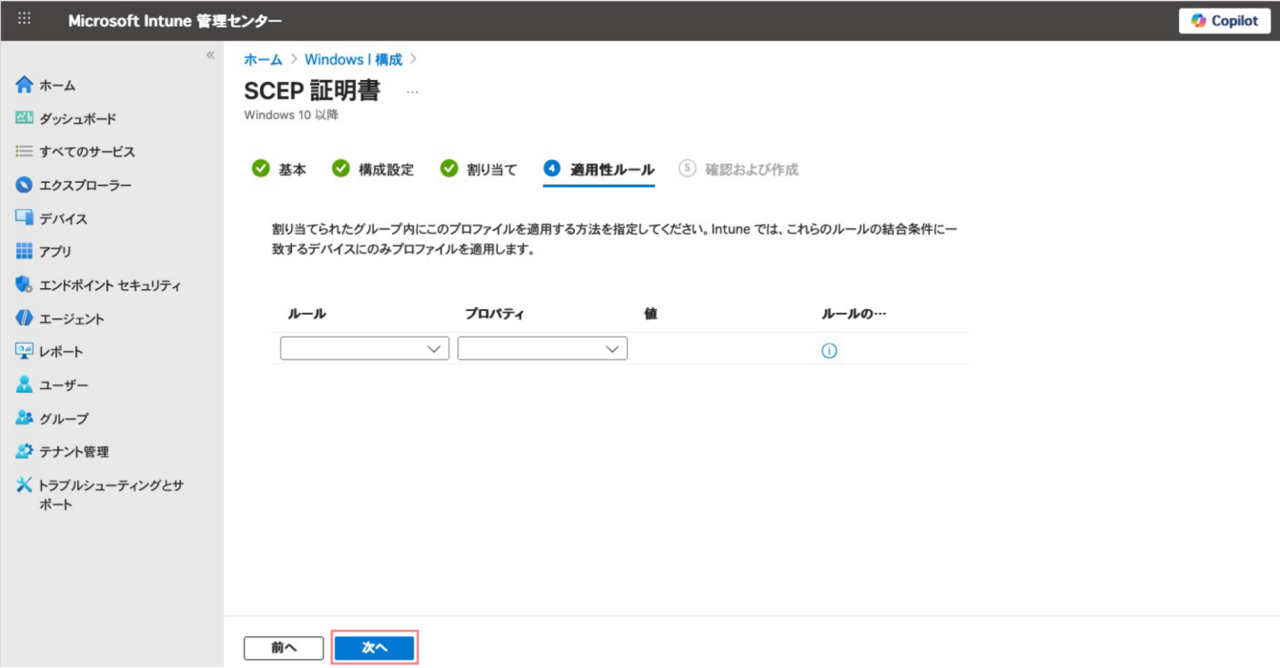
Task: Click the 次へ button
Action: 374,648
